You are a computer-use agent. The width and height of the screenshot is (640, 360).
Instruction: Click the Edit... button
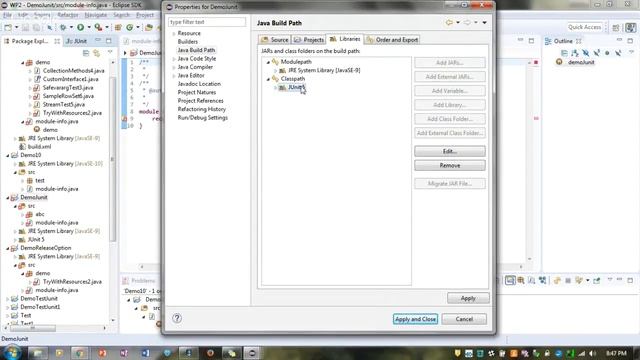pos(450,151)
